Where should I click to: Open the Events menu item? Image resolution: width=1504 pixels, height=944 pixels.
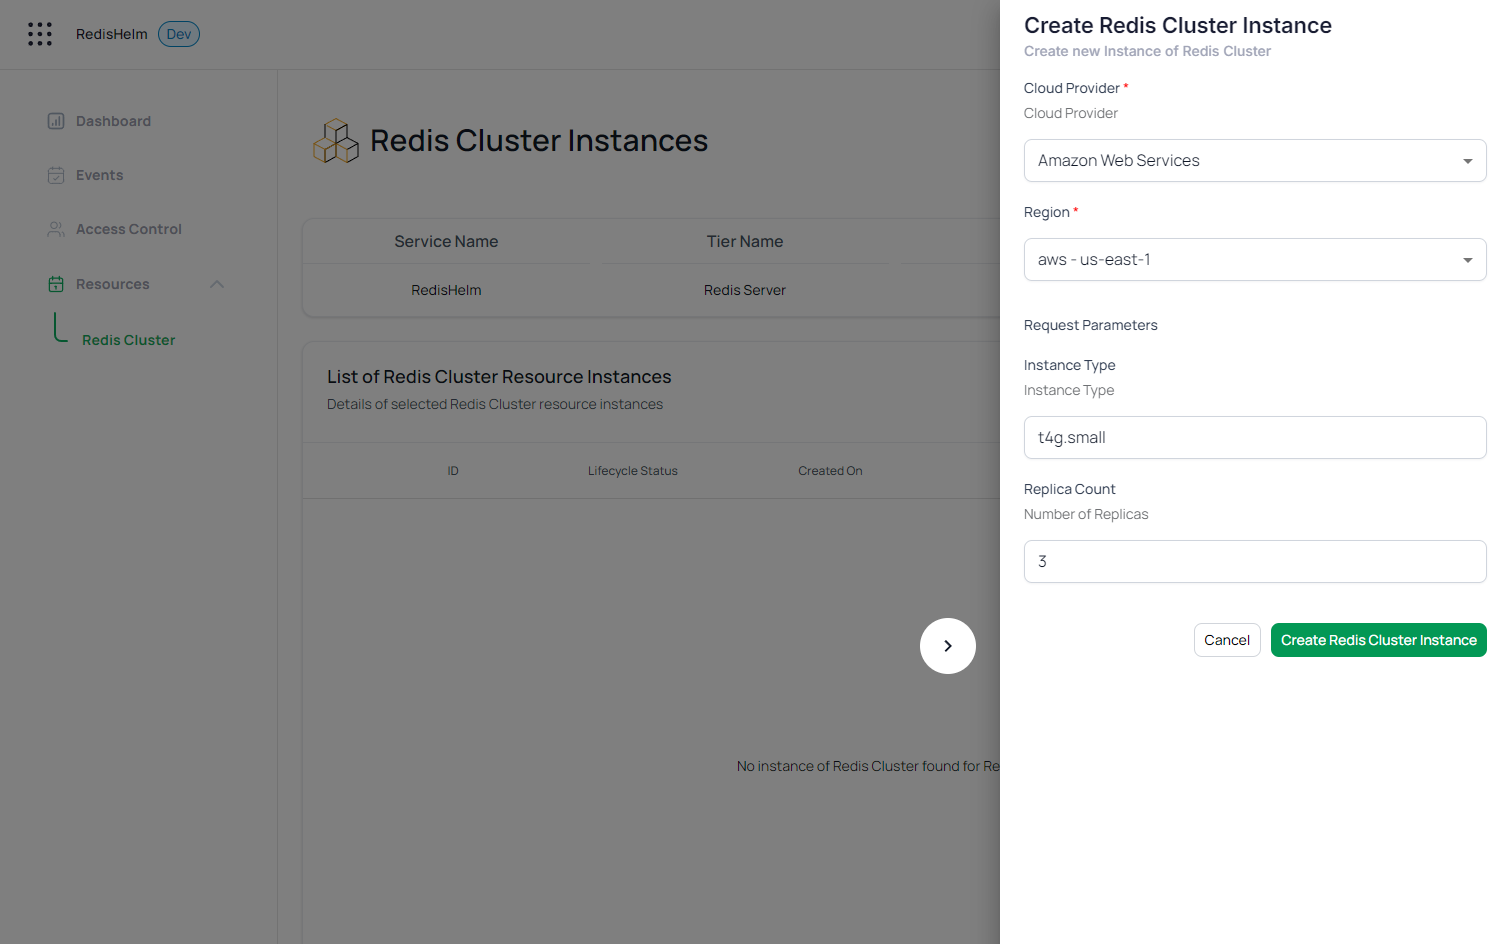pyautogui.click(x=100, y=175)
